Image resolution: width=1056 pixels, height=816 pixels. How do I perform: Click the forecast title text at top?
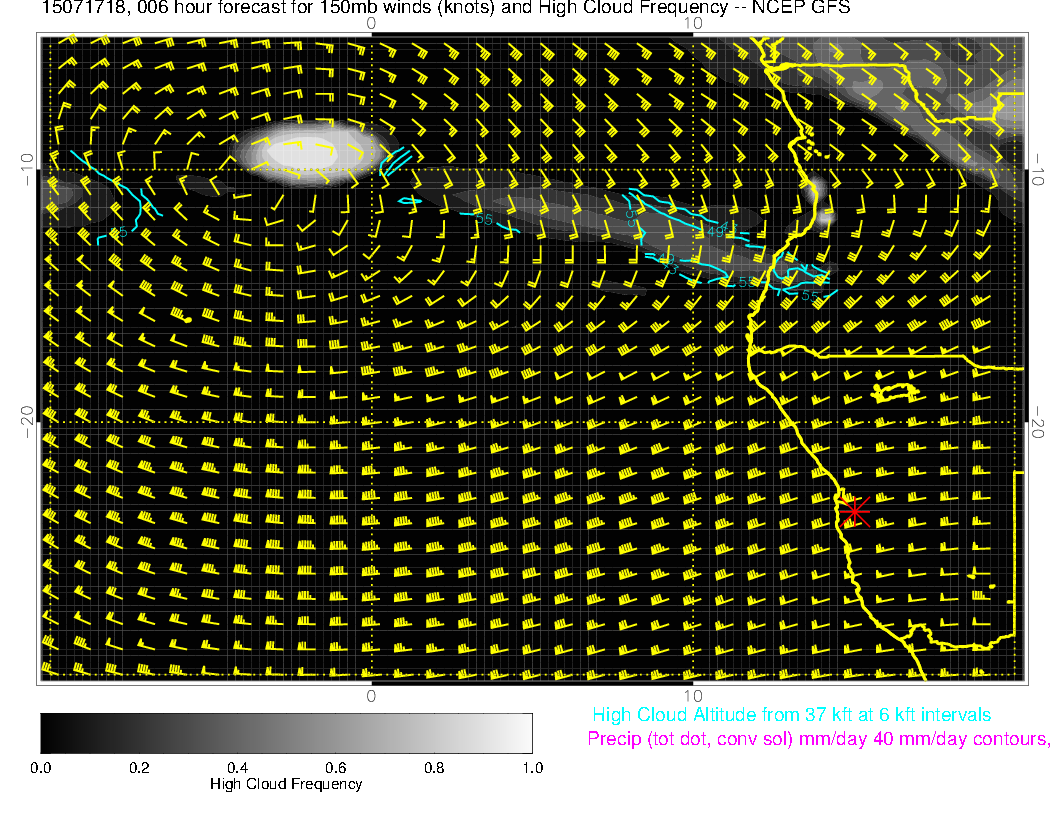(446, 7)
